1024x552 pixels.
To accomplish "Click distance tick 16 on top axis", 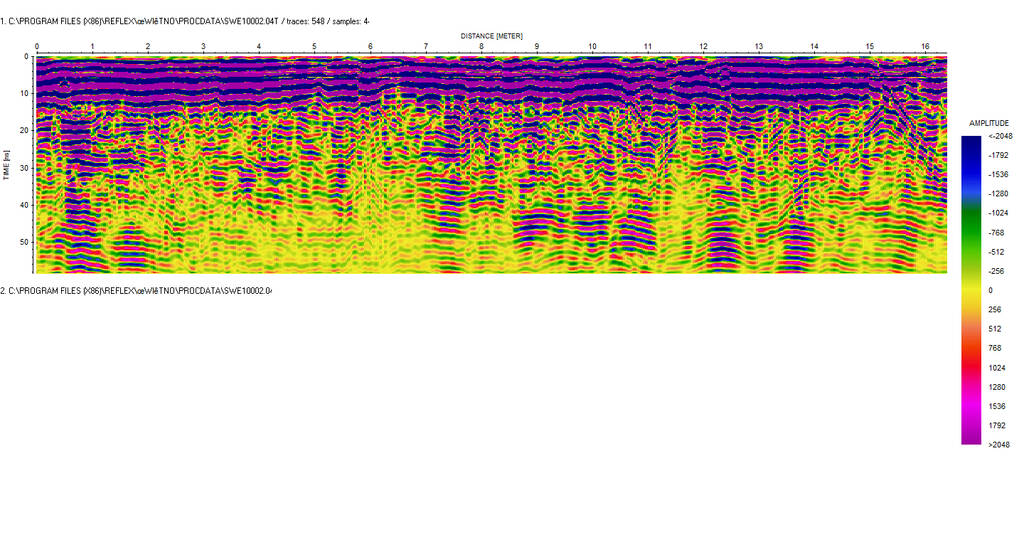I will (x=925, y=47).
